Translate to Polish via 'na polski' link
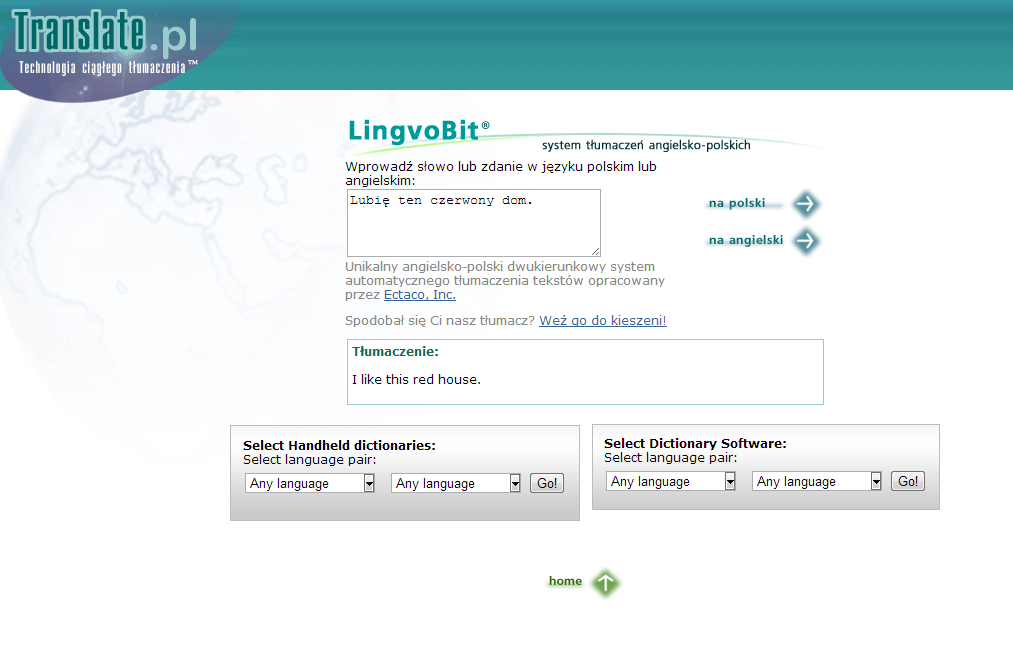This screenshot has height=654, width=1013. 736,203
